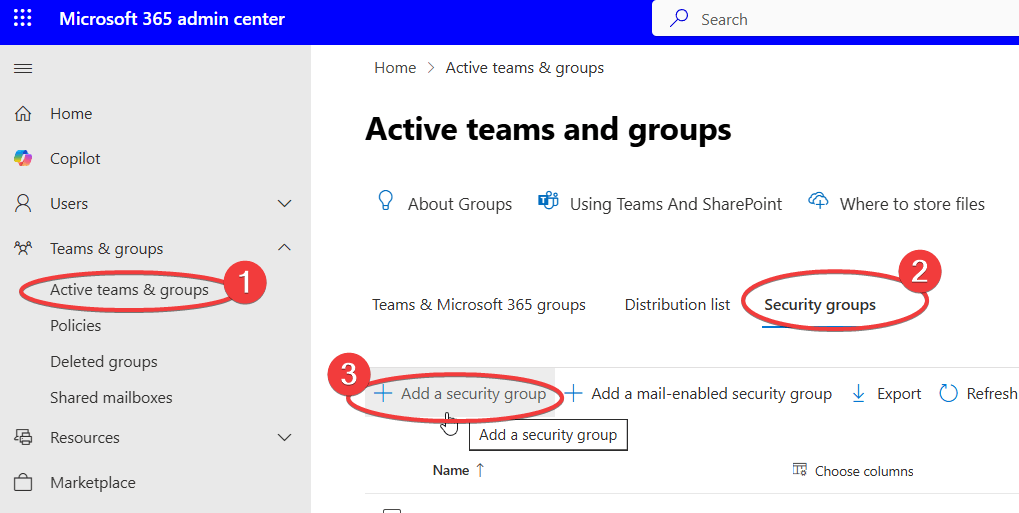Open Deleted groups in sidebar
The height and width of the screenshot is (513, 1019).
click(x=104, y=362)
